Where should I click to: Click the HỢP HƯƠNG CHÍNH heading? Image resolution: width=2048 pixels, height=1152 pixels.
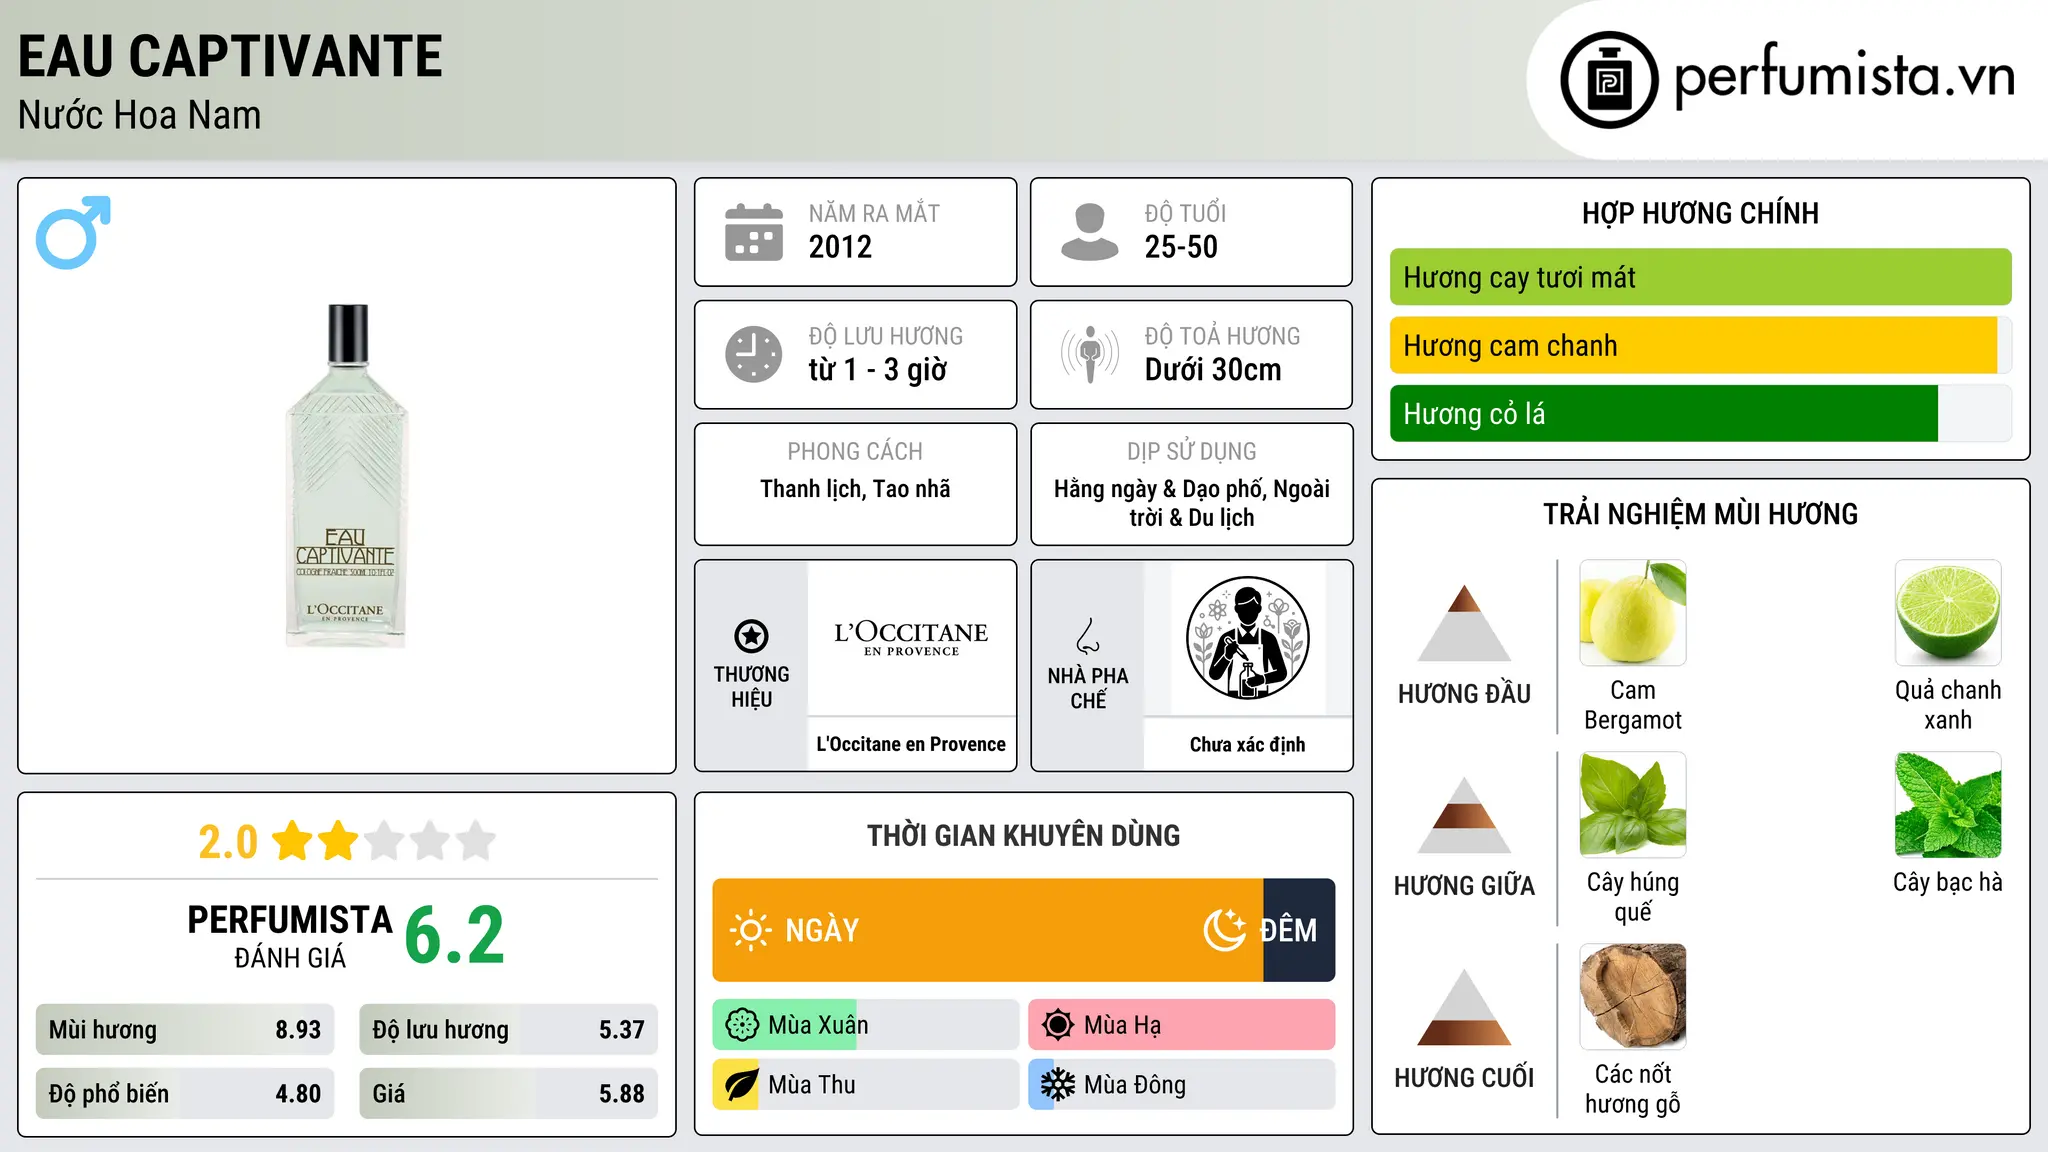coord(1700,213)
